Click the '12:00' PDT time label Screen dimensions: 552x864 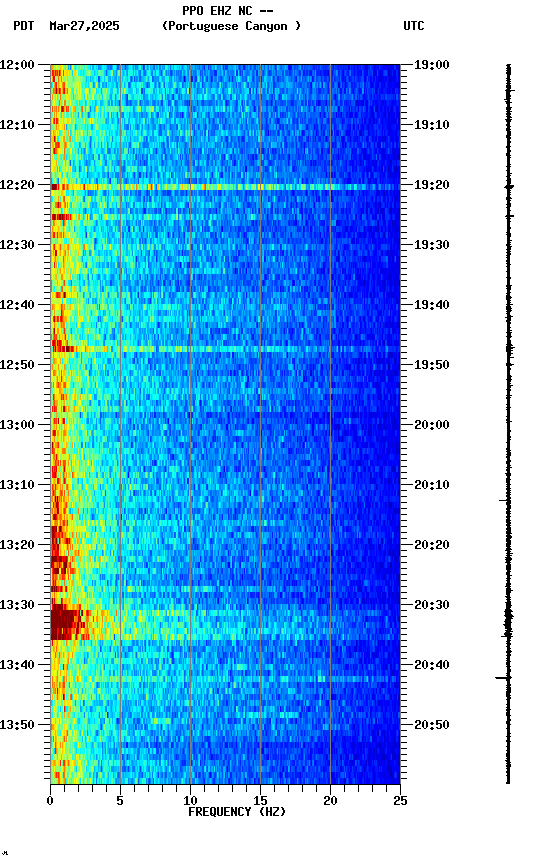pos(17,65)
